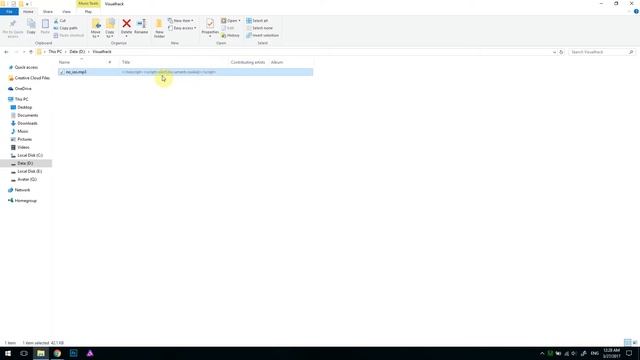Click the Help question mark icon
Image resolution: width=640 pixels, height=360 pixels.
point(636,11)
